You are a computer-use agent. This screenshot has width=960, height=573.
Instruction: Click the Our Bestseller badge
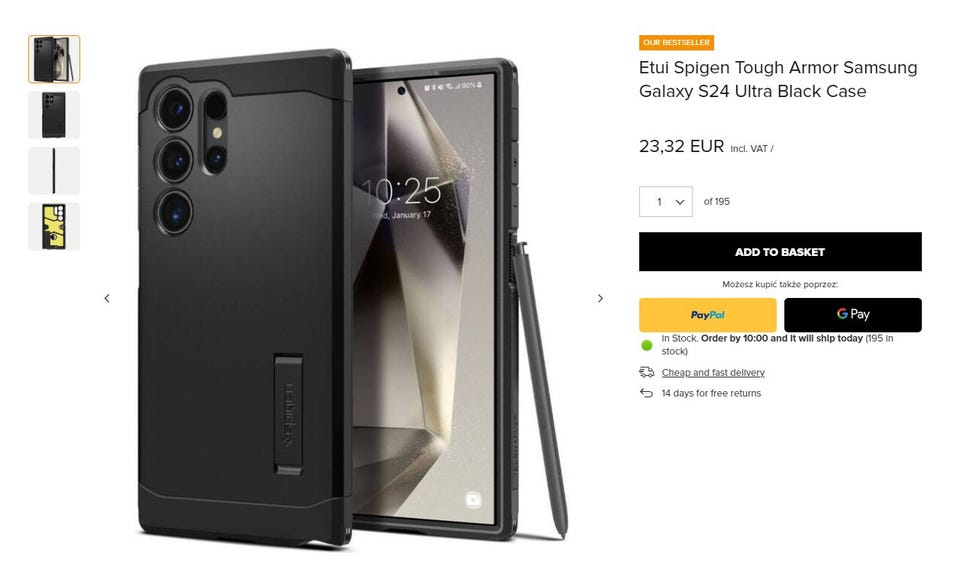[x=677, y=42]
